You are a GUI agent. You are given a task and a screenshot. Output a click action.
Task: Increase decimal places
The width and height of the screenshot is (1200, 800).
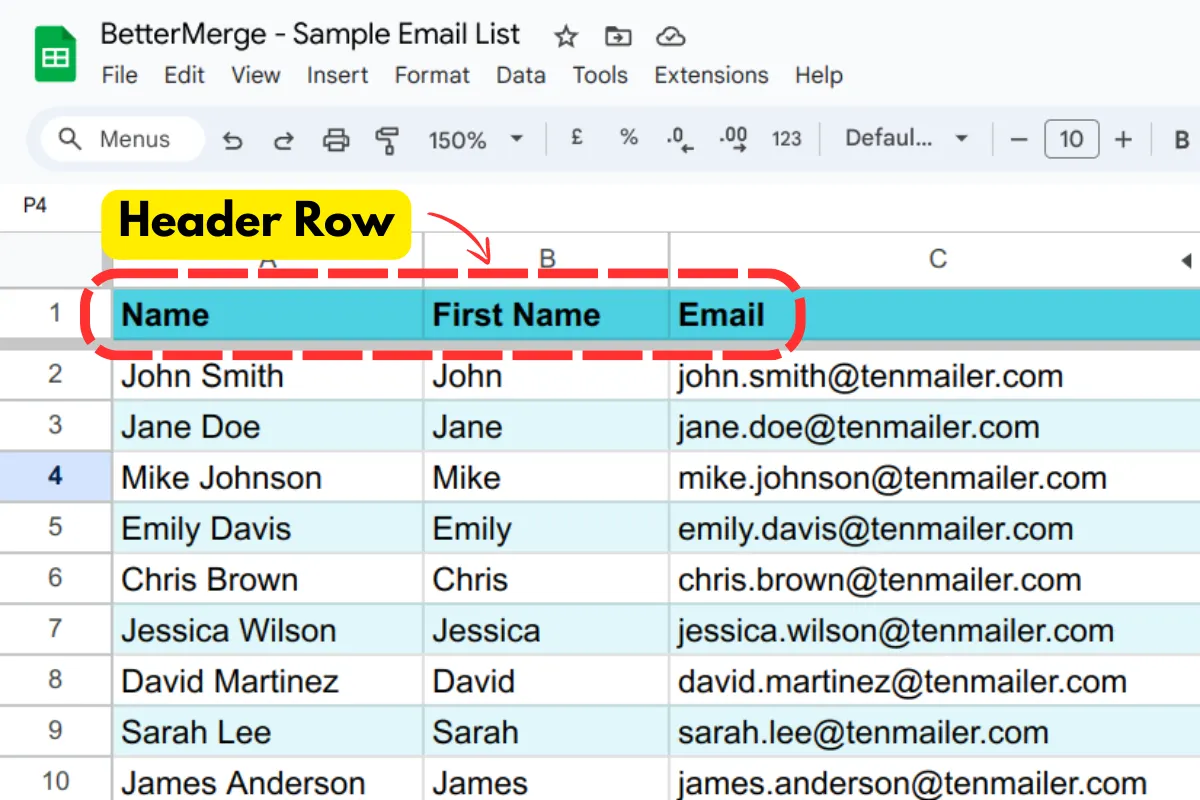coord(734,139)
